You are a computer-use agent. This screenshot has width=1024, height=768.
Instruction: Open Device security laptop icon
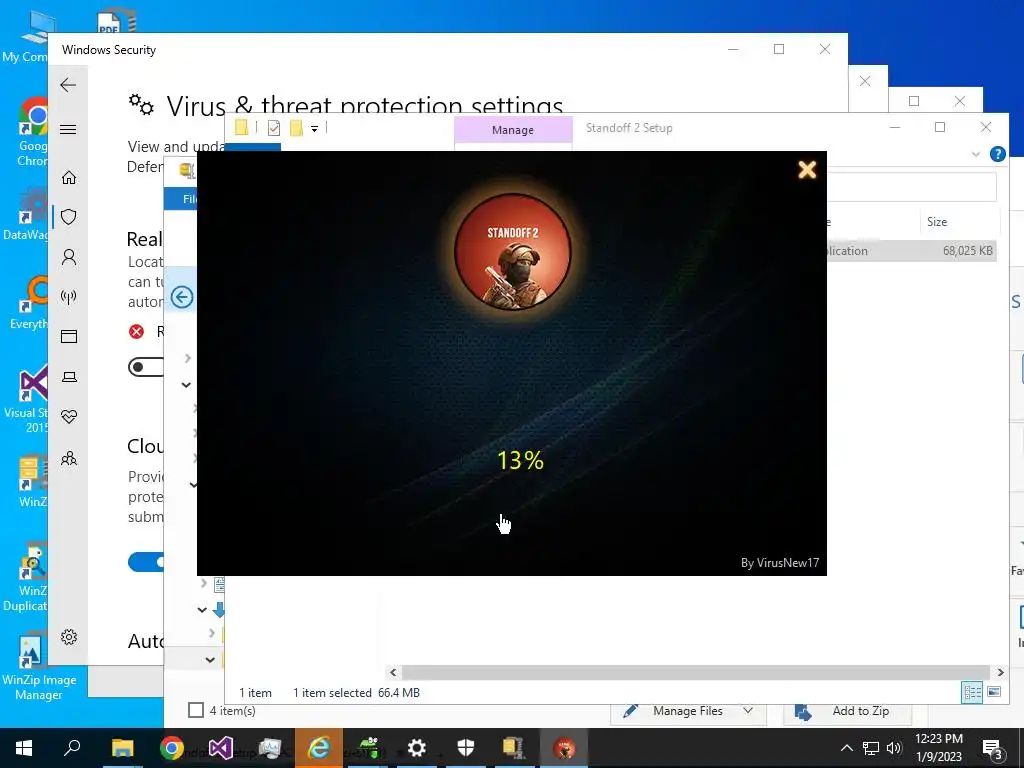(x=69, y=377)
